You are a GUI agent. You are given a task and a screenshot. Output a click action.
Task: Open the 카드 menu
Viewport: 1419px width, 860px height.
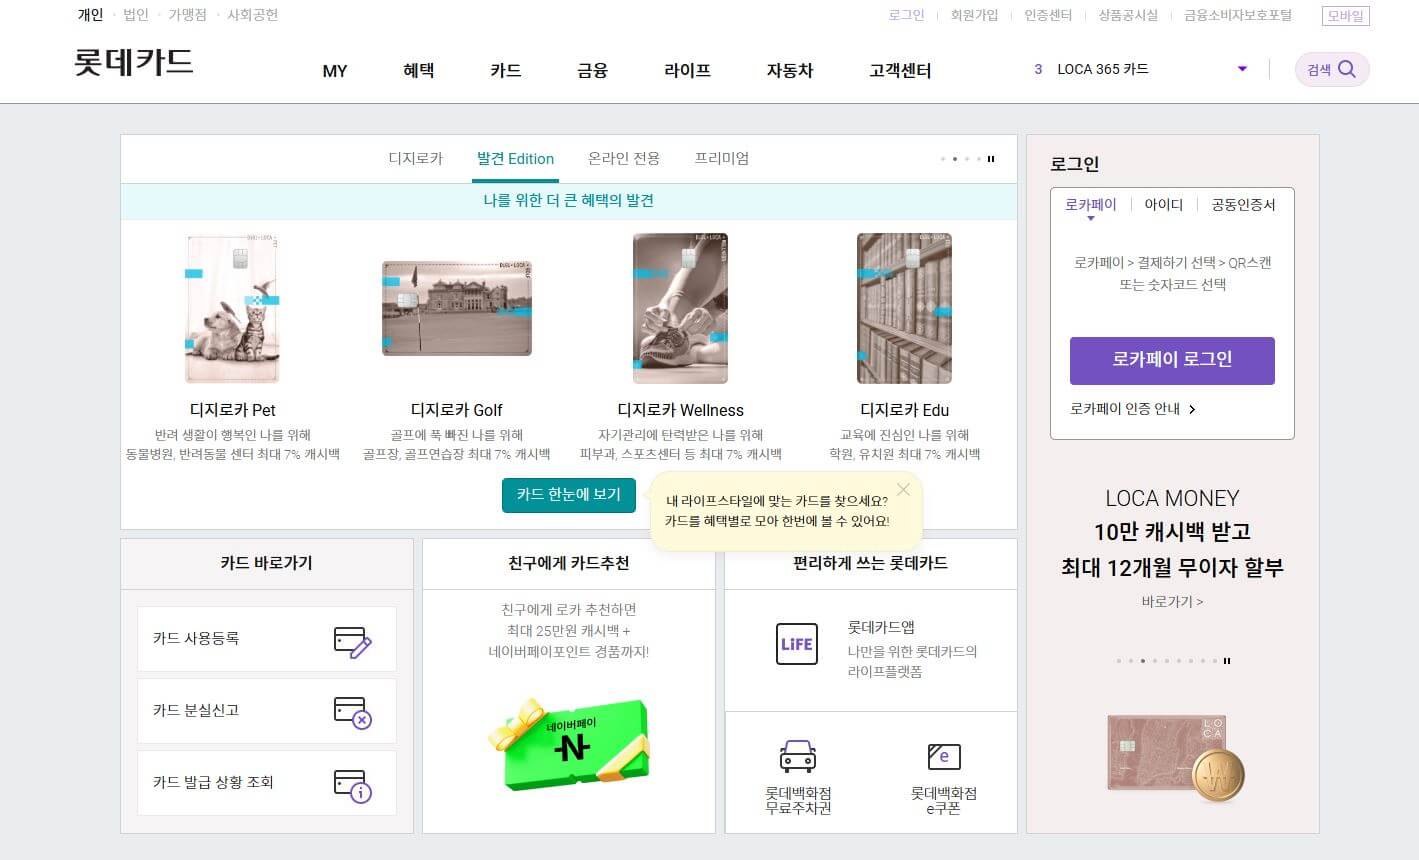pos(506,70)
